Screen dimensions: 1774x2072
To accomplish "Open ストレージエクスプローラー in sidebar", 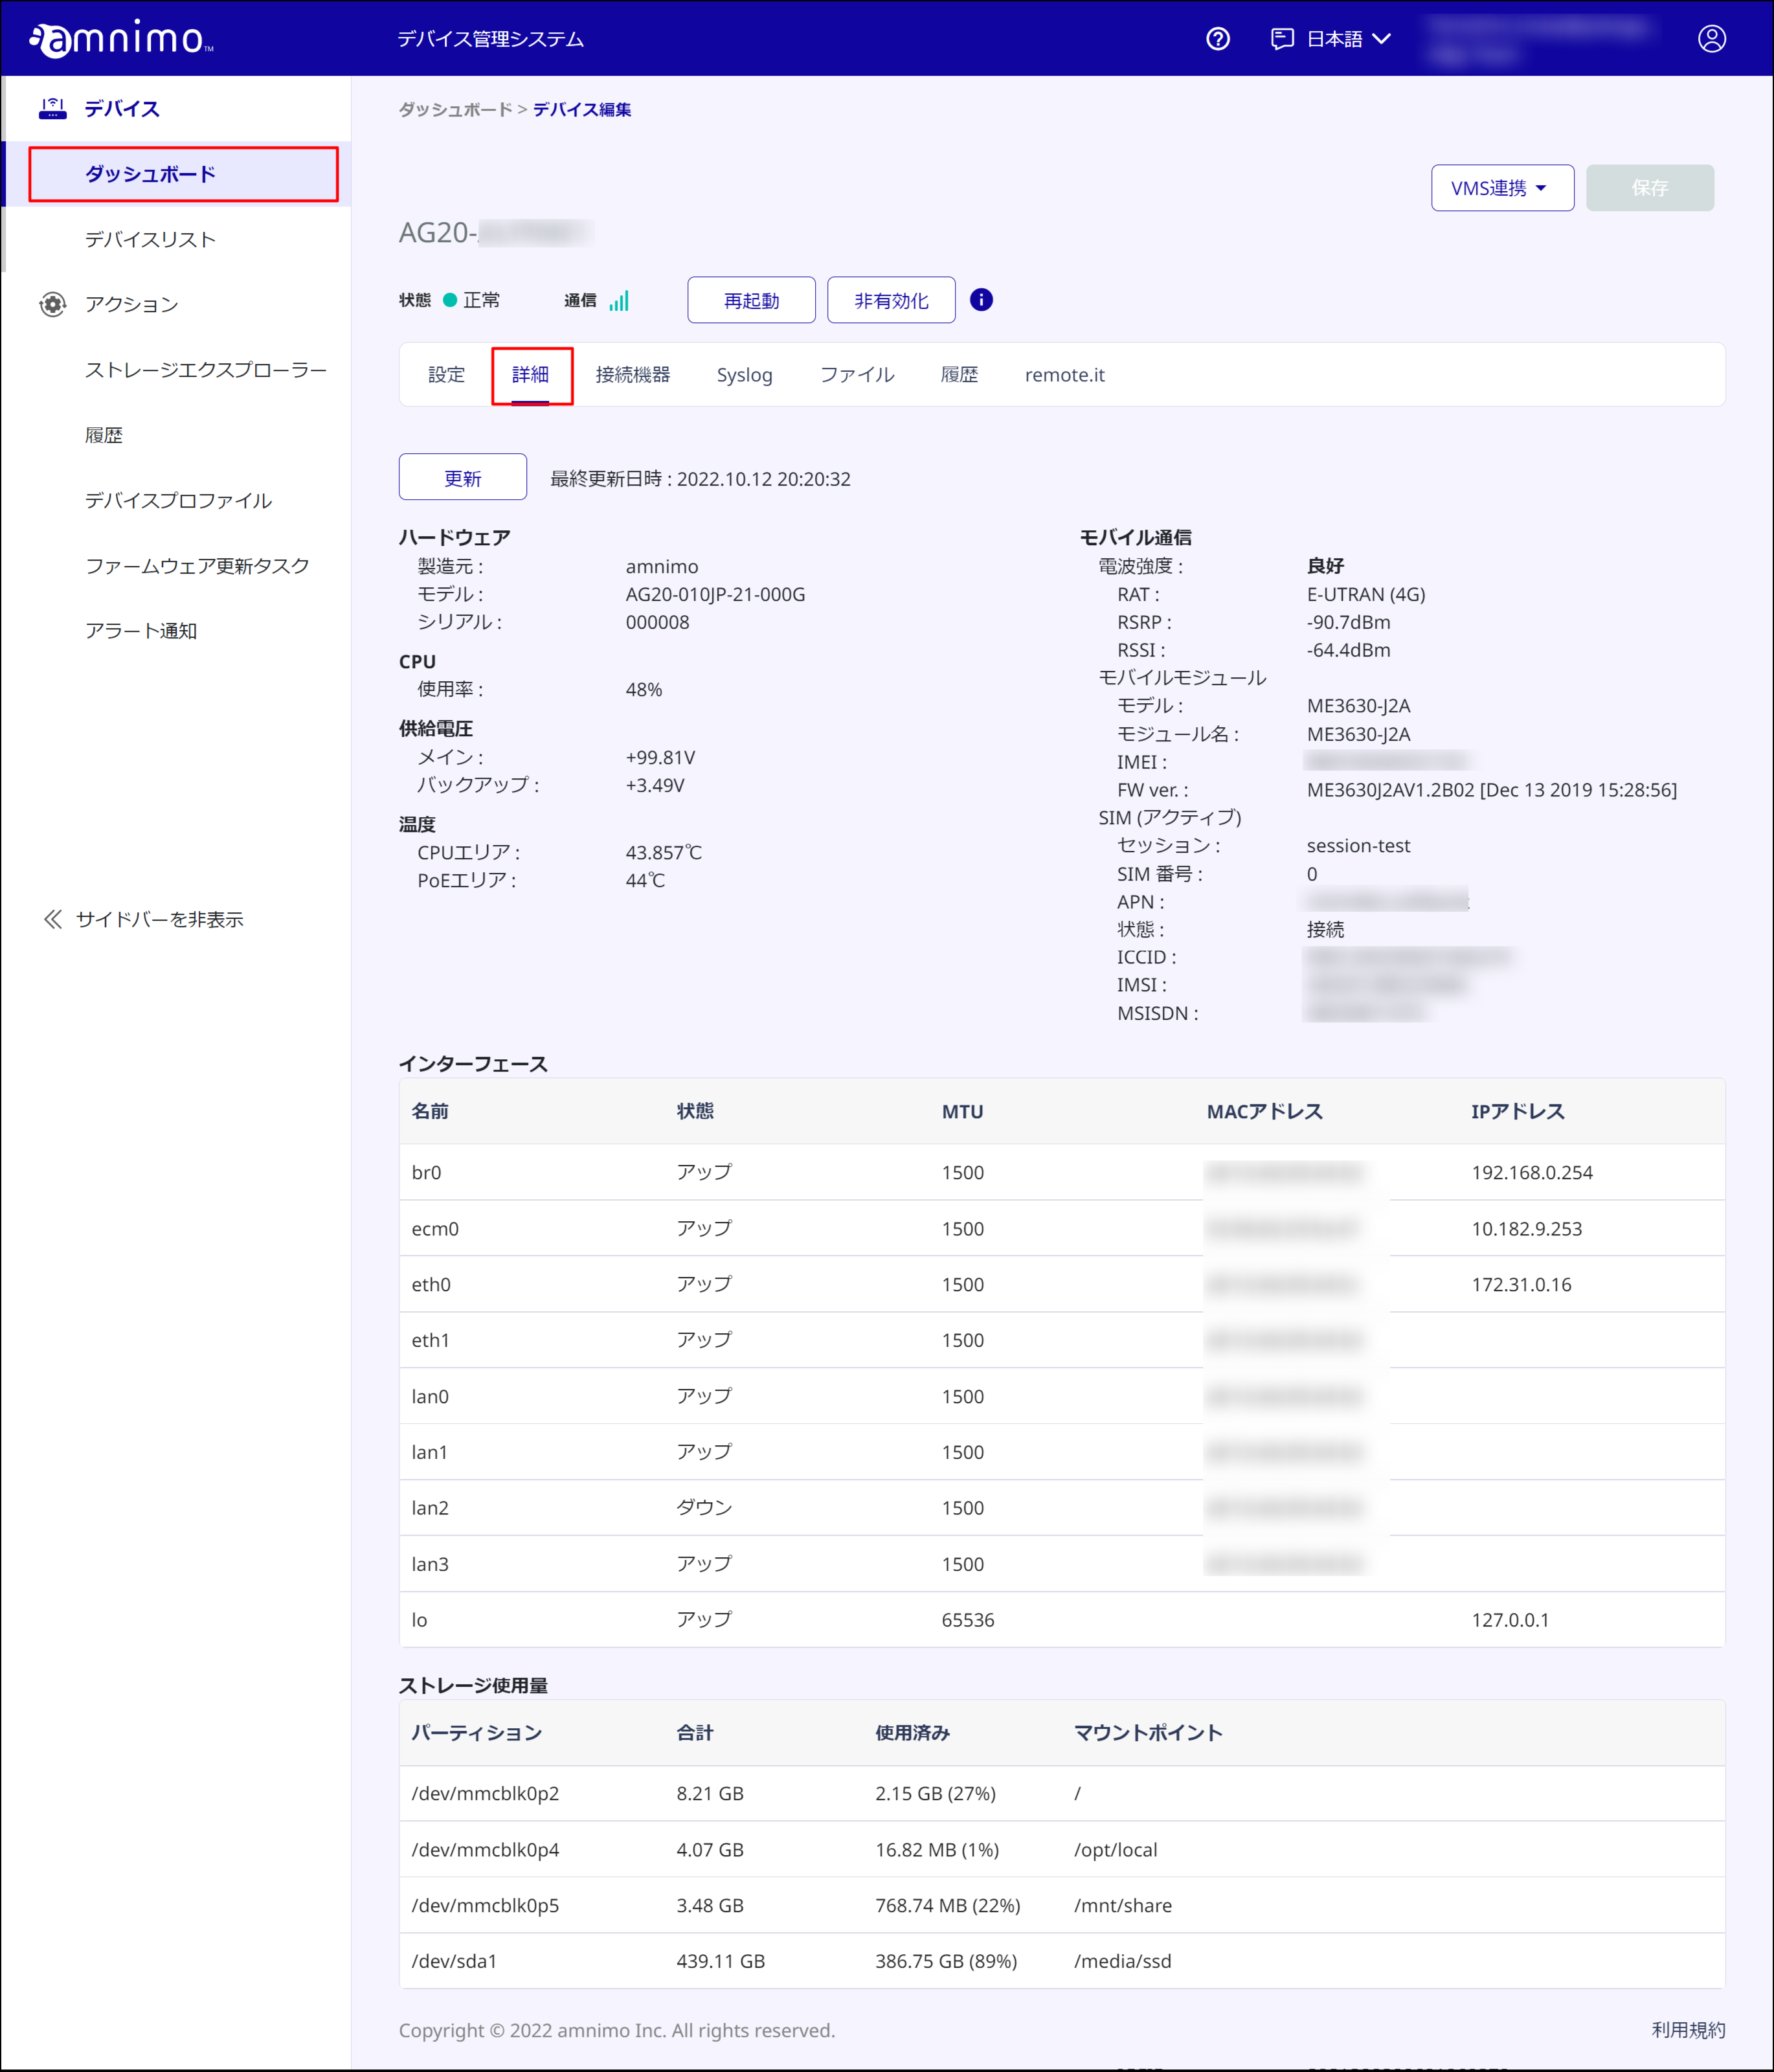I will click(206, 370).
